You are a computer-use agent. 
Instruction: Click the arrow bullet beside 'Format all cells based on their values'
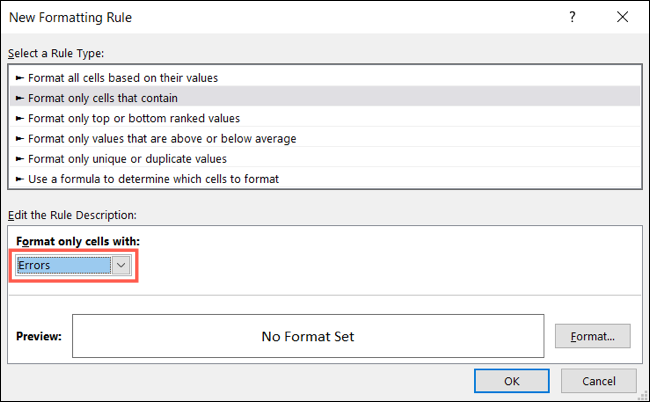(x=20, y=77)
